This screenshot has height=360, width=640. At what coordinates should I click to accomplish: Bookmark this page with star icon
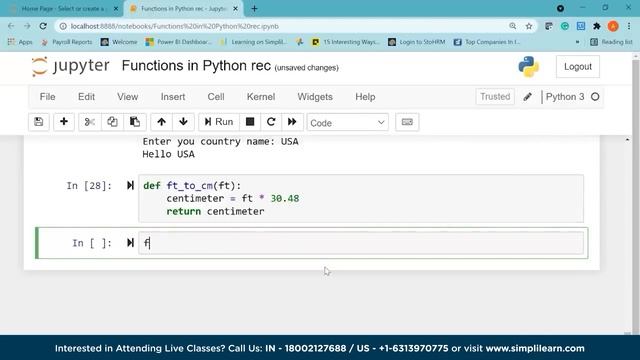(x=529, y=26)
